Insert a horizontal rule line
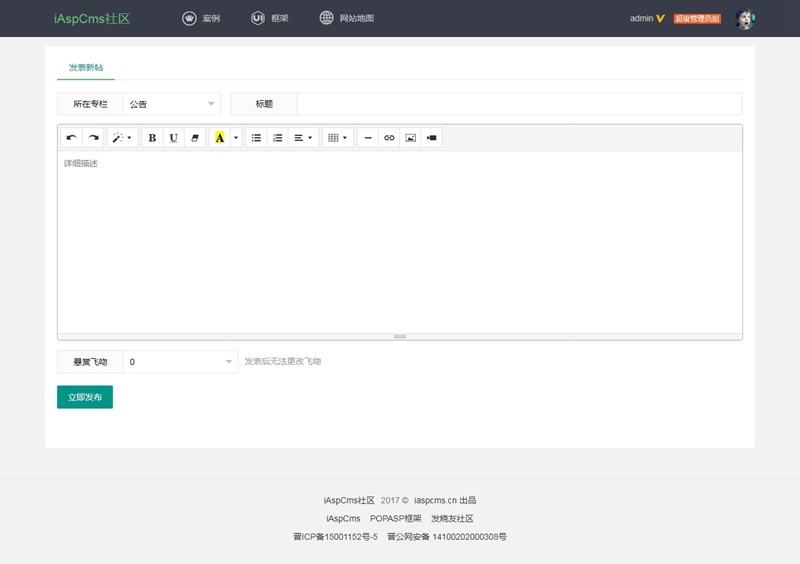Viewport: 800px width, 564px height. pyautogui.click(x=368, y=138)
